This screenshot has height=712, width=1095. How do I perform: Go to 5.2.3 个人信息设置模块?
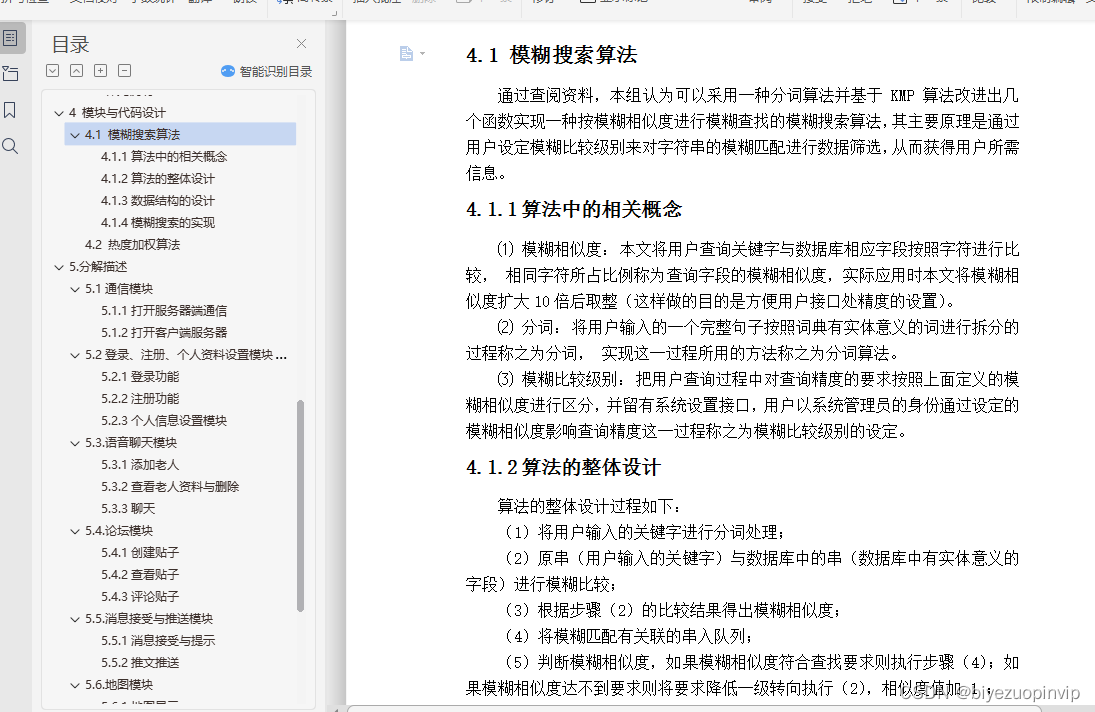click(x=164, y=420)
